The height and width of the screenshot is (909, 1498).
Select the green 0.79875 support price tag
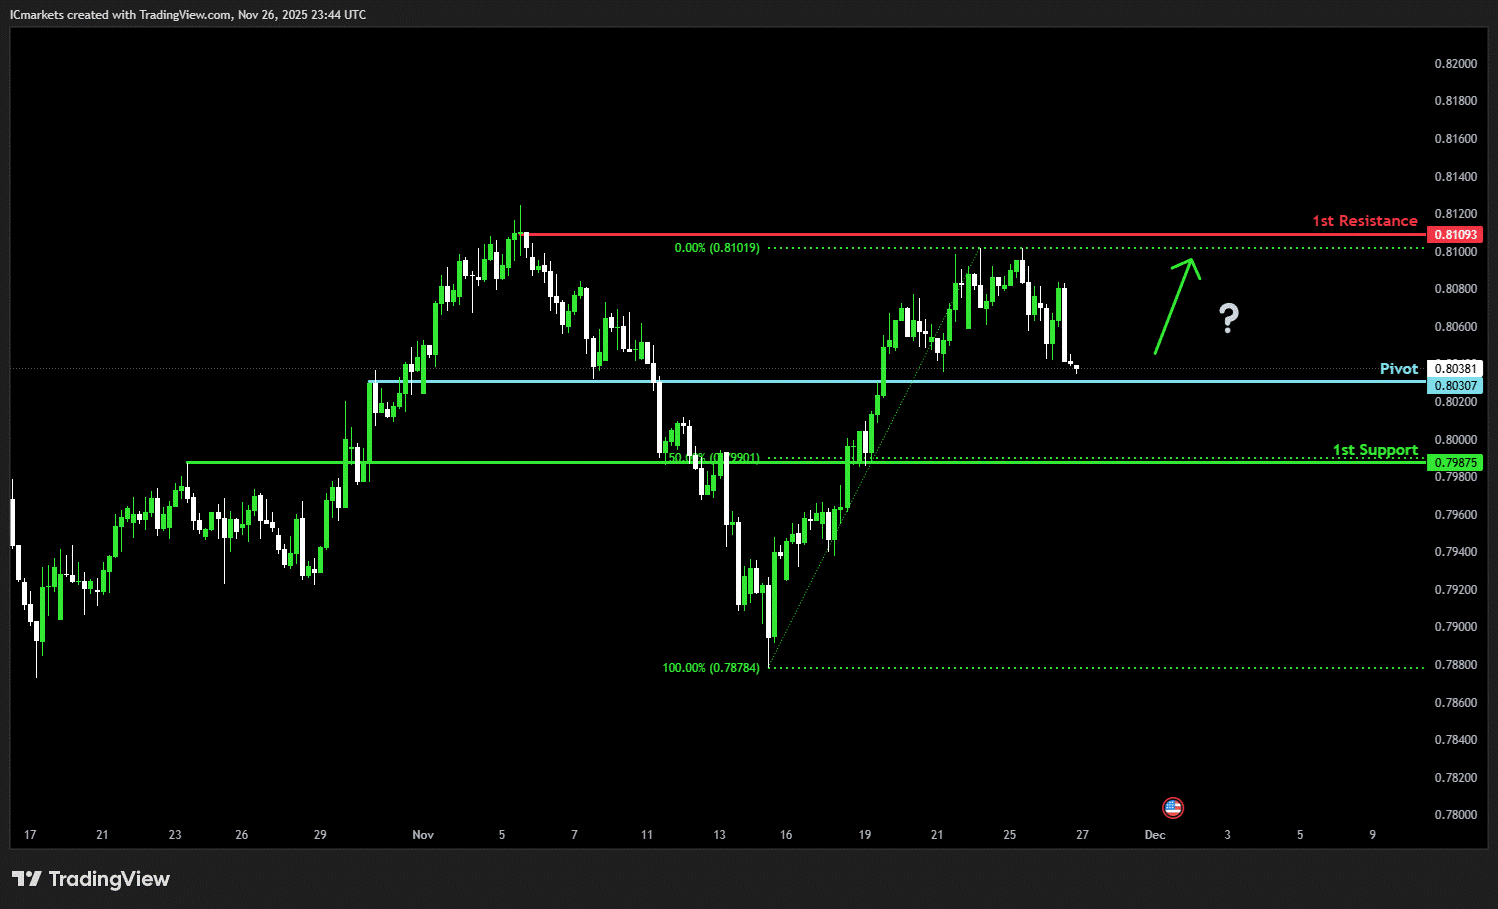pos(1455,463)
